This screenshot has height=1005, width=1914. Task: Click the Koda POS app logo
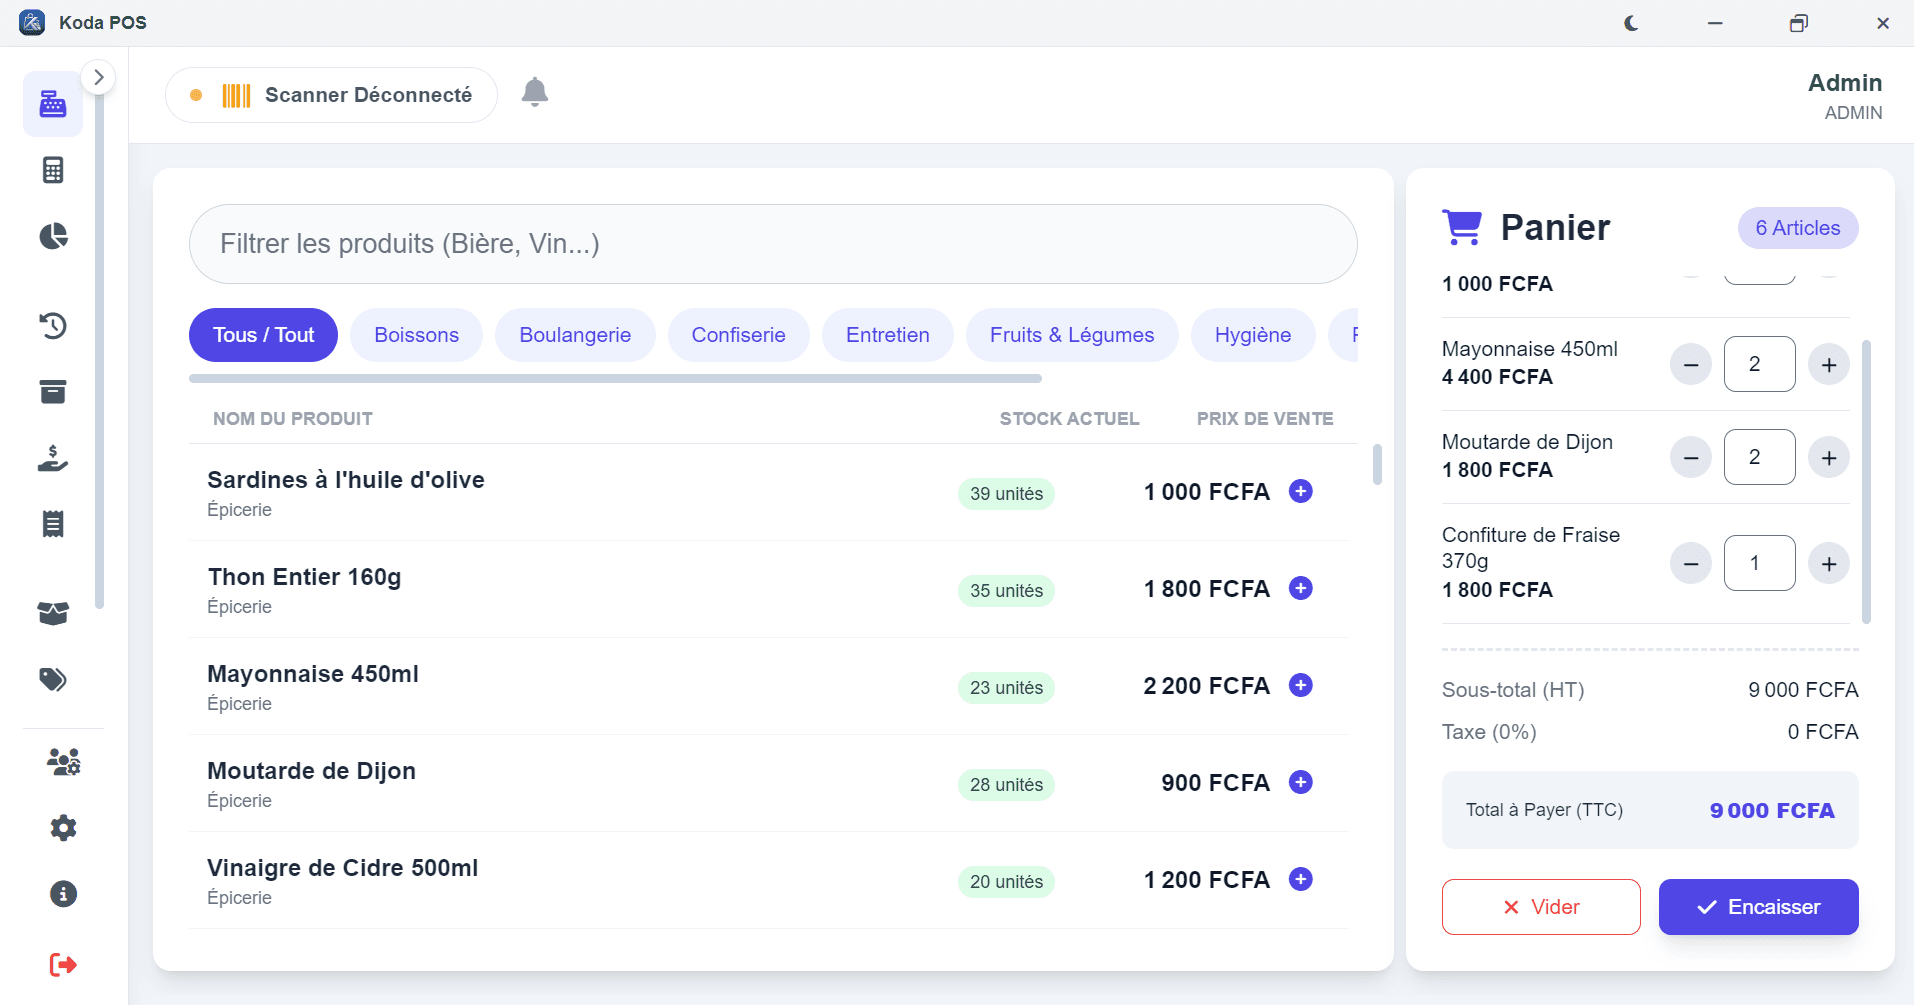(x=32, y=22)
